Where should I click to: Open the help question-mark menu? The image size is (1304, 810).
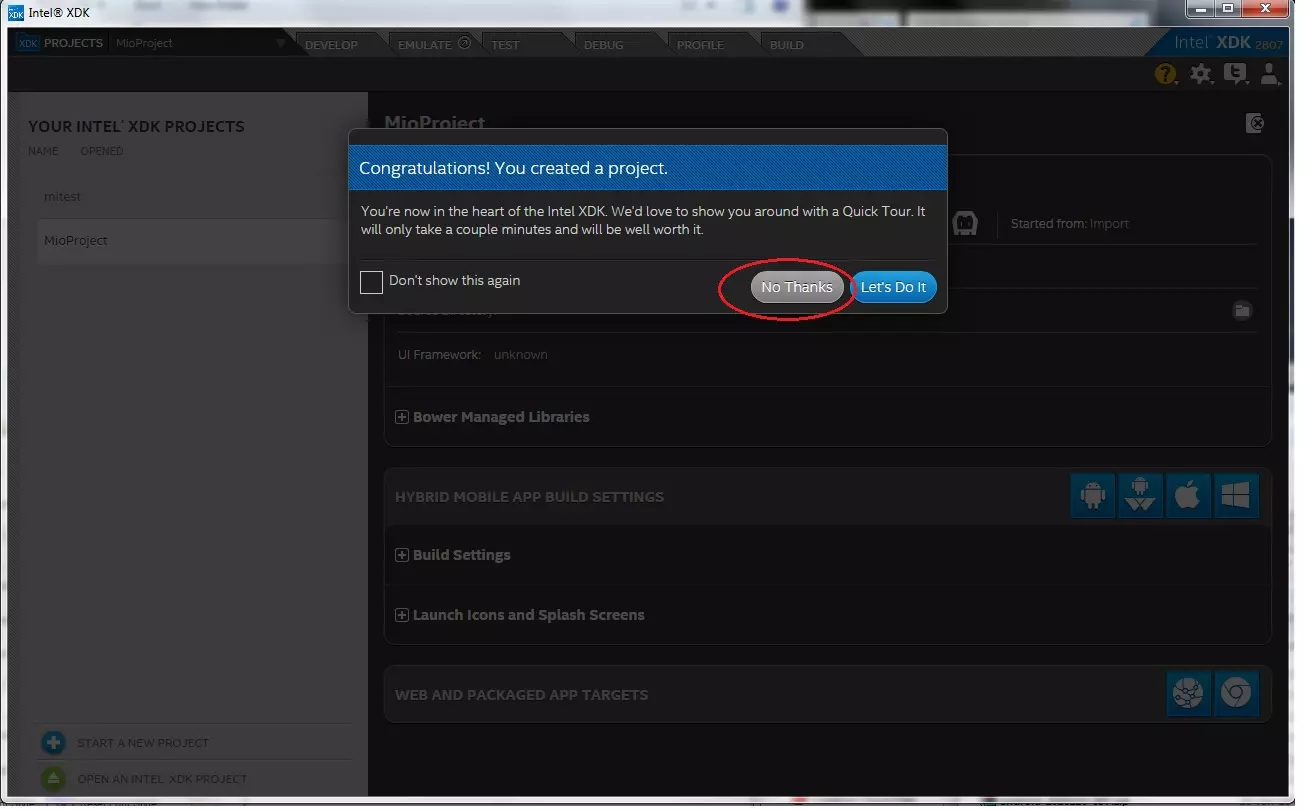pos(1165,73)
